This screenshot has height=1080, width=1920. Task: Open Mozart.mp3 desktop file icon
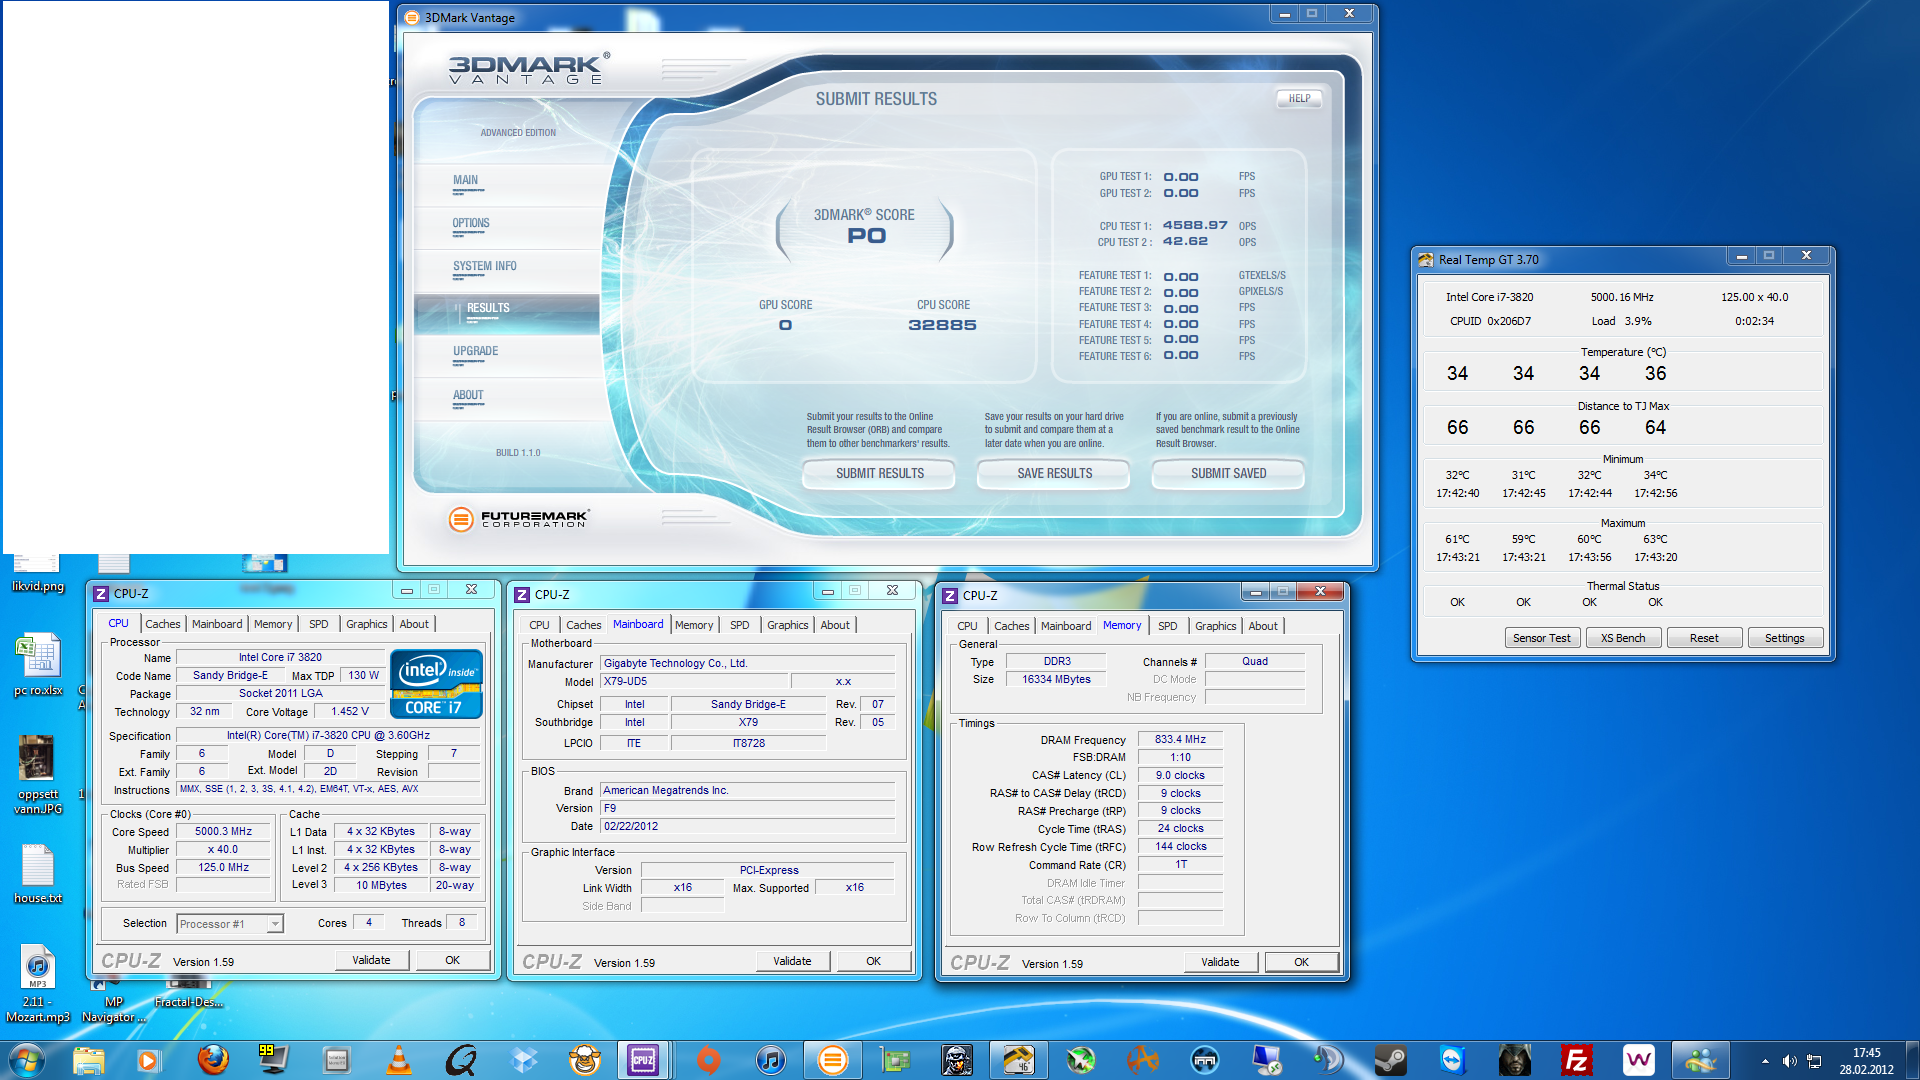[38, 984]
